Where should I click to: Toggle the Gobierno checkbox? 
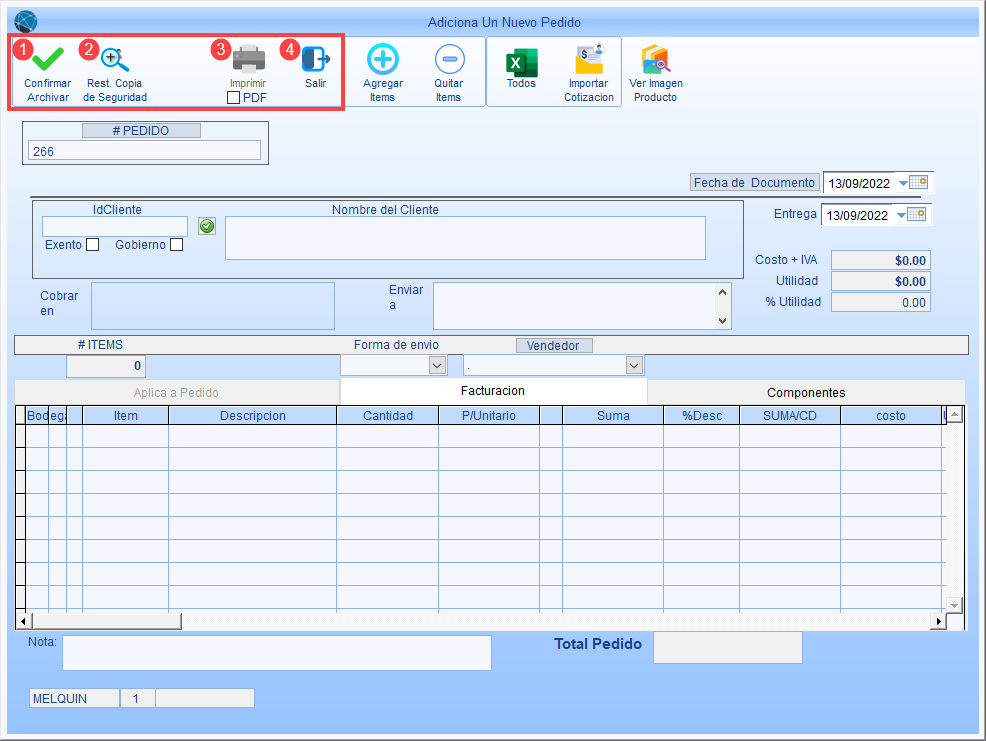coord(177,245)
